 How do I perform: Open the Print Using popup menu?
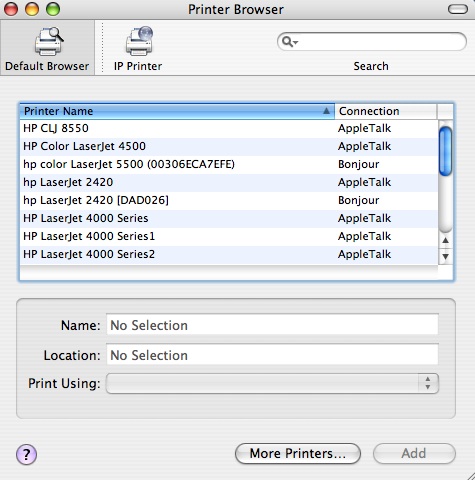click(272, 383)
